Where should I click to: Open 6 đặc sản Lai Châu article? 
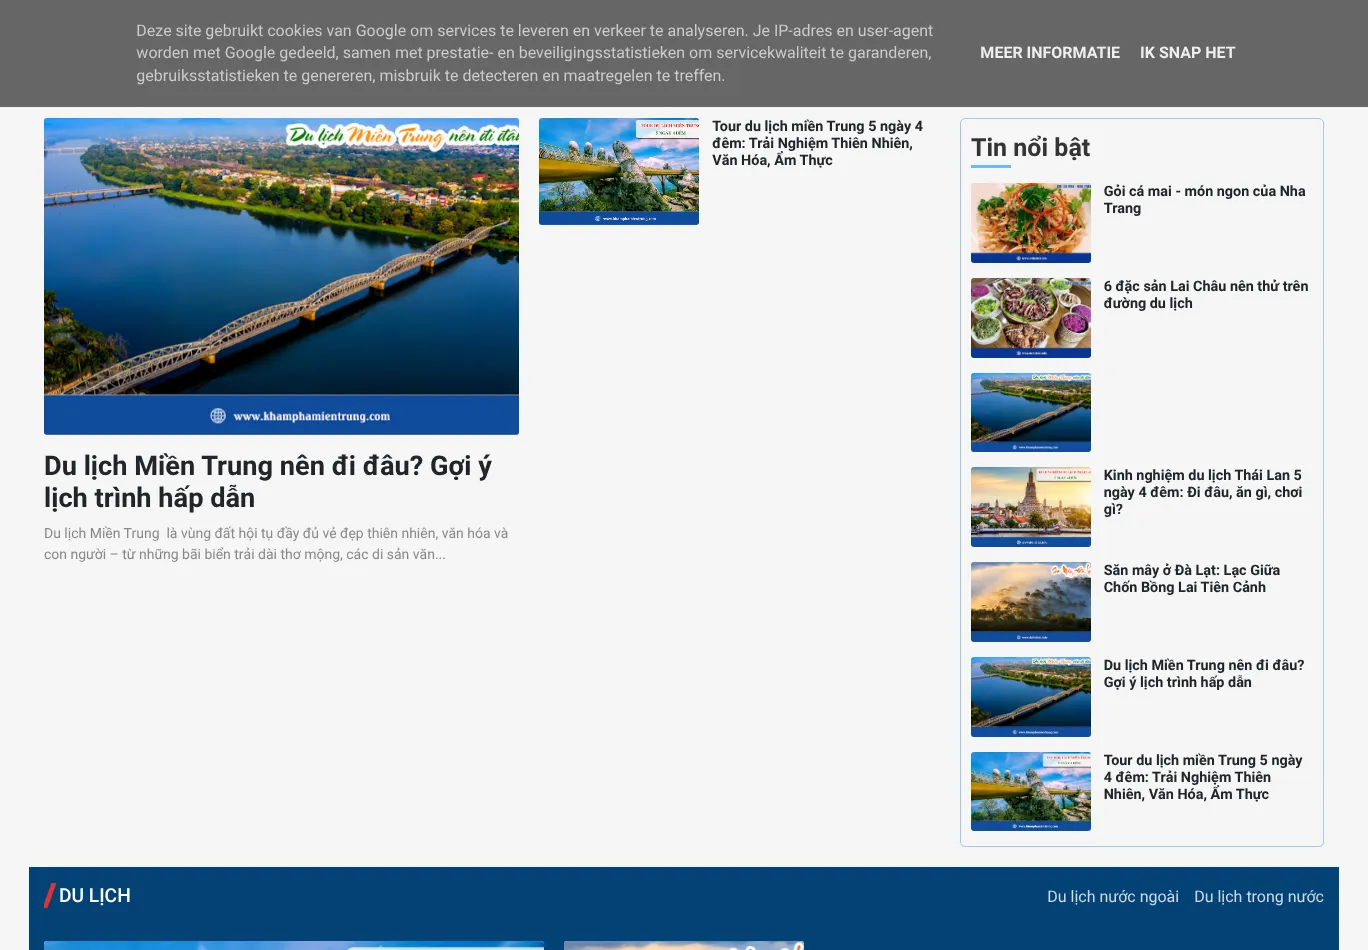[x=1205, y=294]
